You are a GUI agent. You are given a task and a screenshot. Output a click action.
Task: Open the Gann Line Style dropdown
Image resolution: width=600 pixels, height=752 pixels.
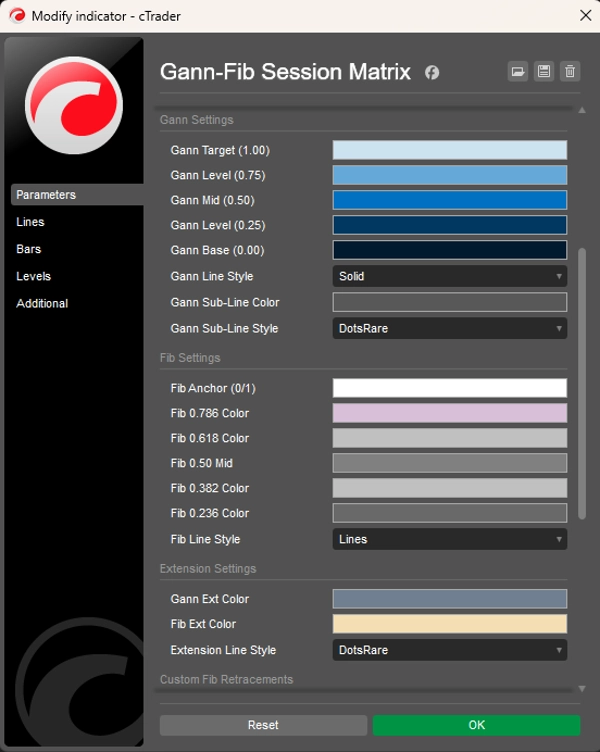pyautogui.click(x=449, y=276)
